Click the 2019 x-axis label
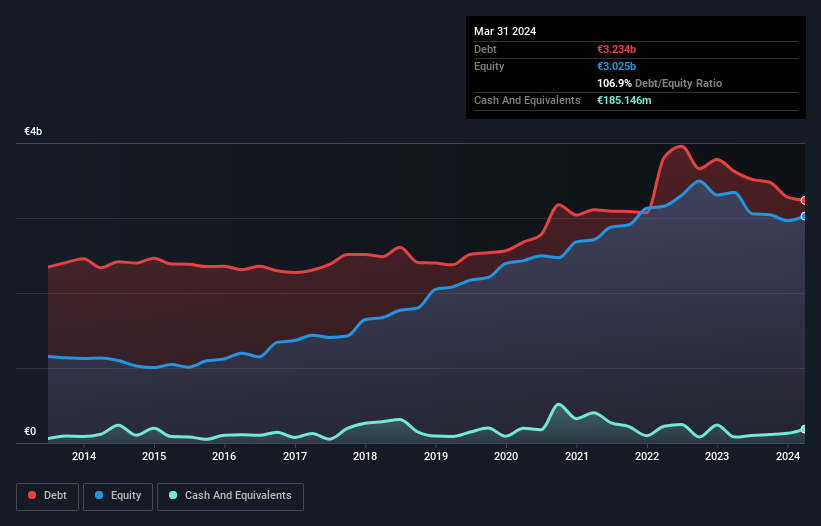Screen dimensions: 821x526 pyautogui.click(x=436, y=456)
